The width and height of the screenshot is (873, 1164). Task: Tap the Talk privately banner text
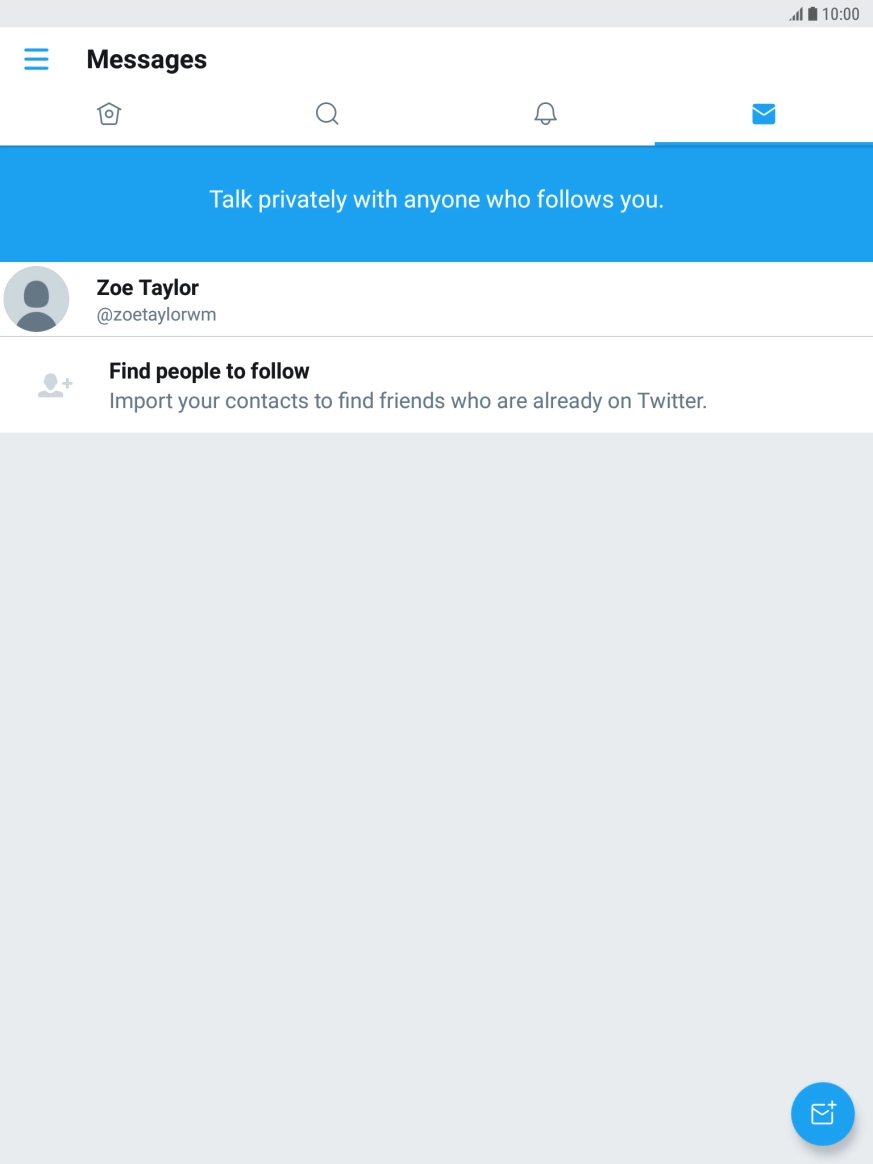(x=436, y=200)
